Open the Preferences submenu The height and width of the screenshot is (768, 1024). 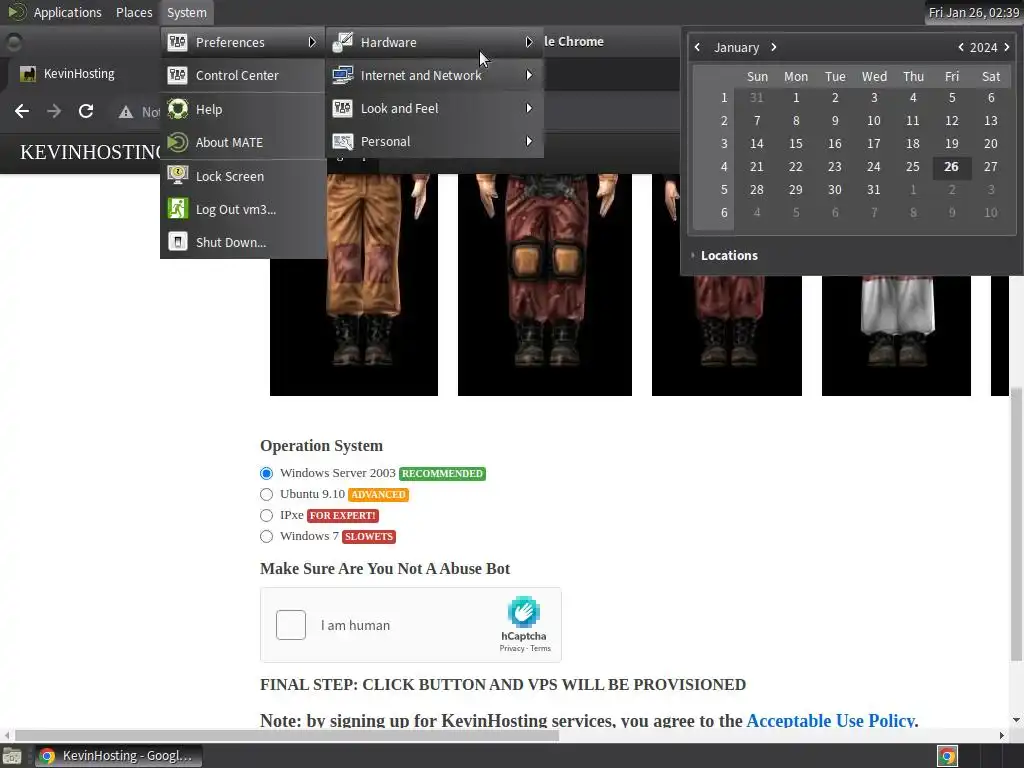pyautogui.click(x=242, y=42)
